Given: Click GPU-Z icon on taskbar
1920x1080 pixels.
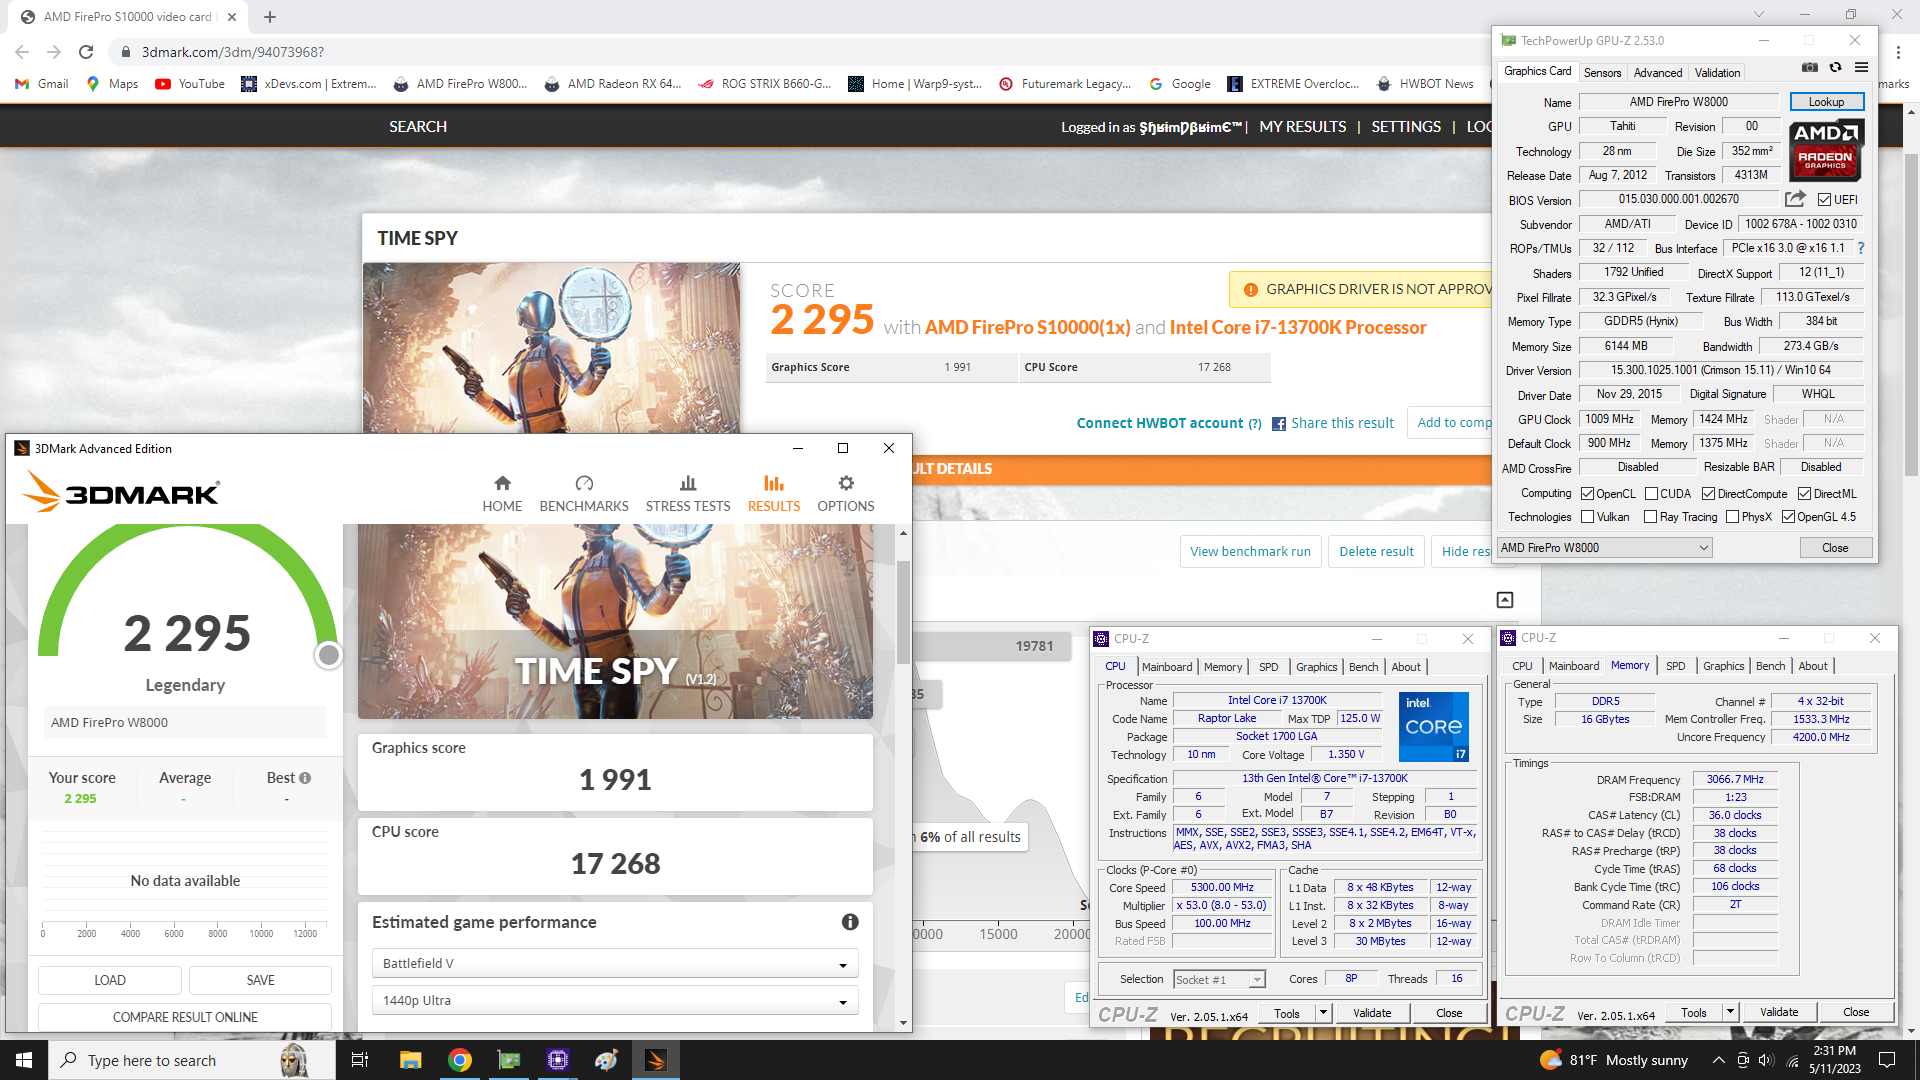Looking at the screenshot, I should [509, 1060].
